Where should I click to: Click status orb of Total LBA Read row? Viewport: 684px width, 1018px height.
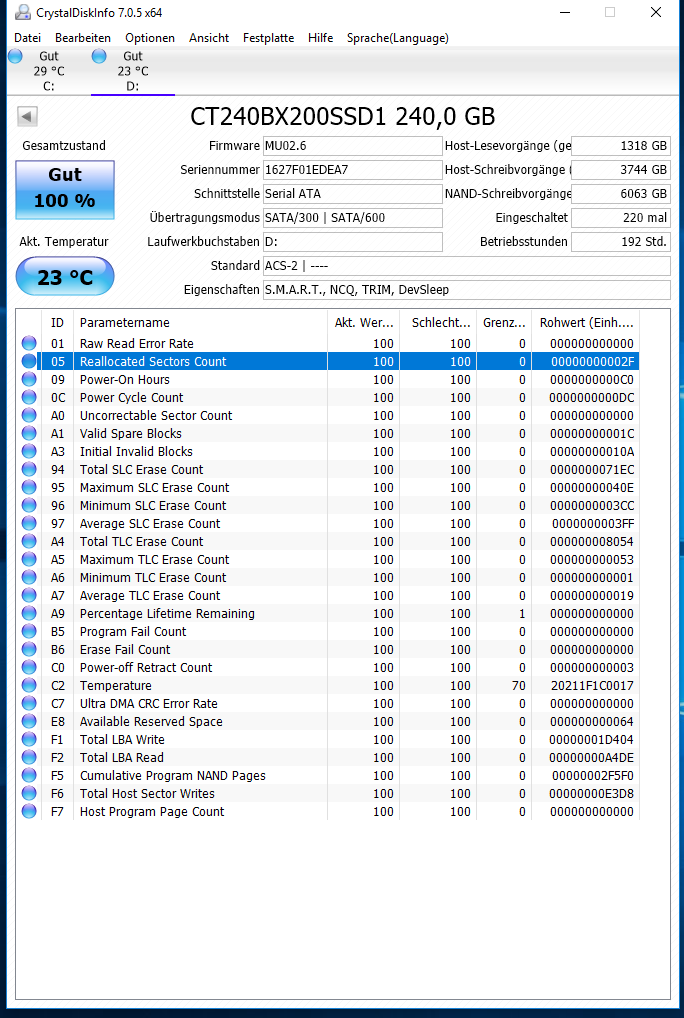(x=29, y=757)
